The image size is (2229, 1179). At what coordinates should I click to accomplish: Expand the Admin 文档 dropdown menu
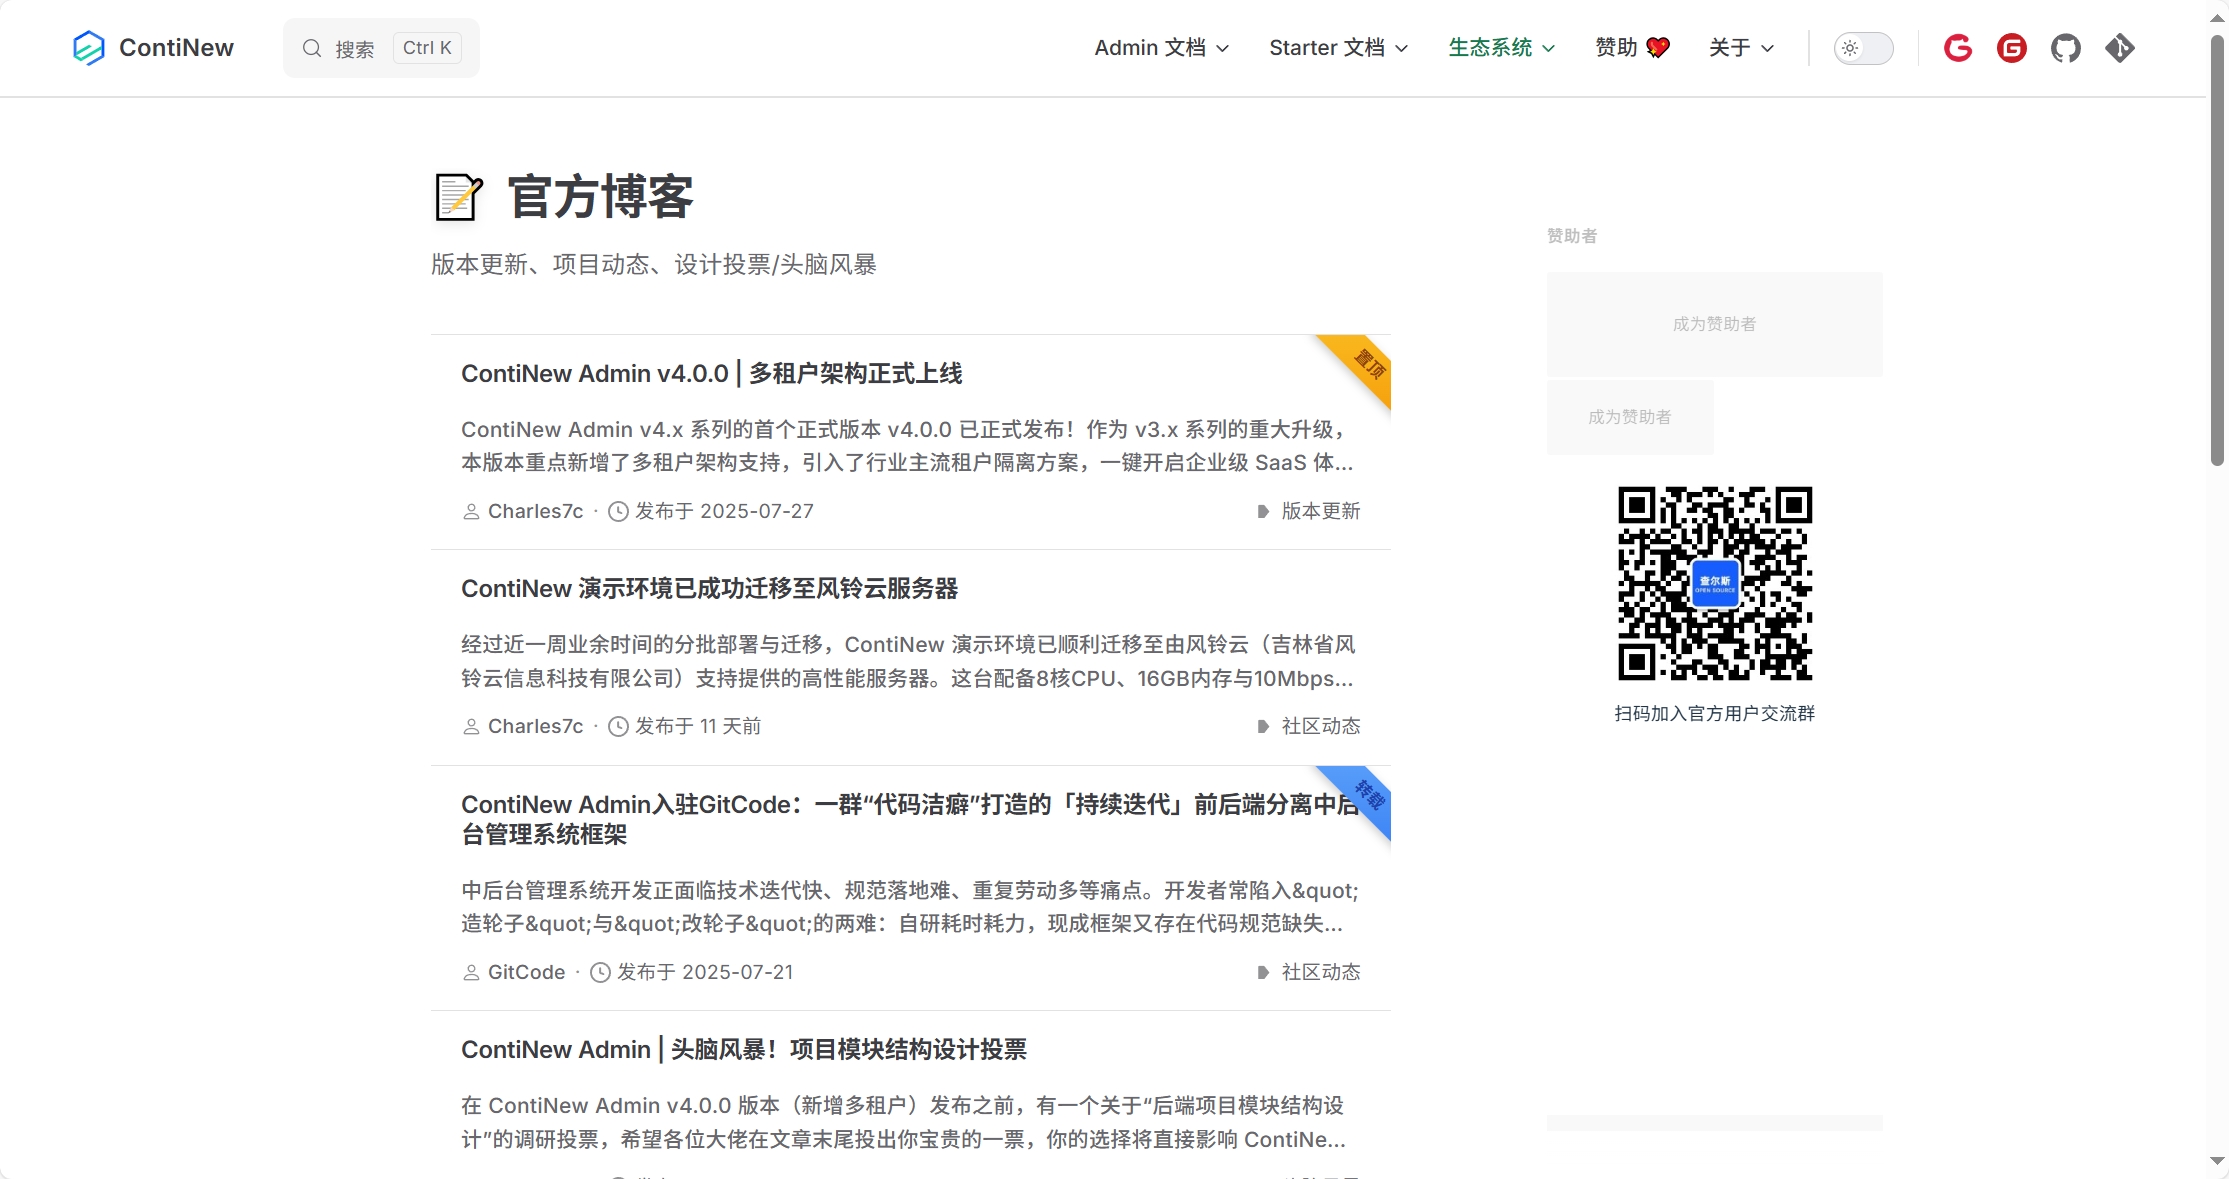click(x=1161, y=48)
